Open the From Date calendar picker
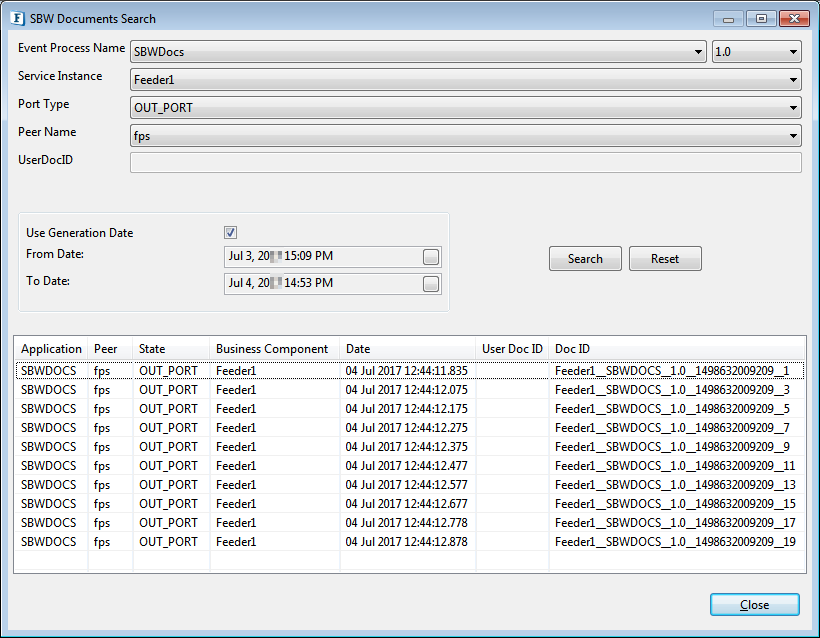820x638 pixels. pyautogui.click(x=430, y=257)
